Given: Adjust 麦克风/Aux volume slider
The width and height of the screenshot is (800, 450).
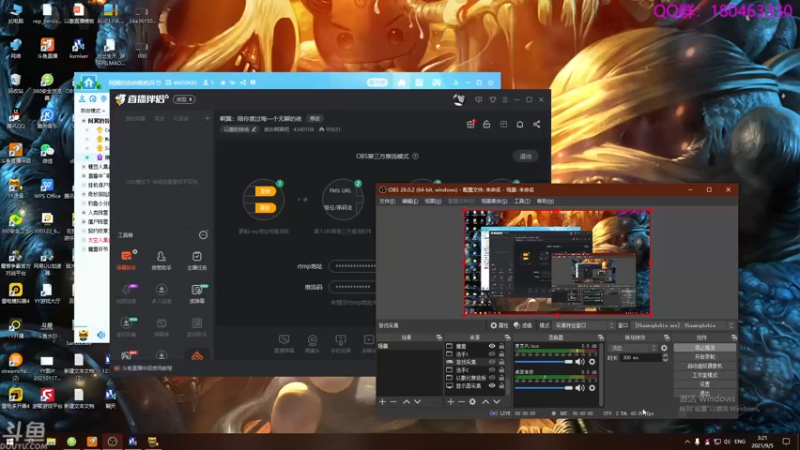Looking at the screenshot, I should coord(544,362).
